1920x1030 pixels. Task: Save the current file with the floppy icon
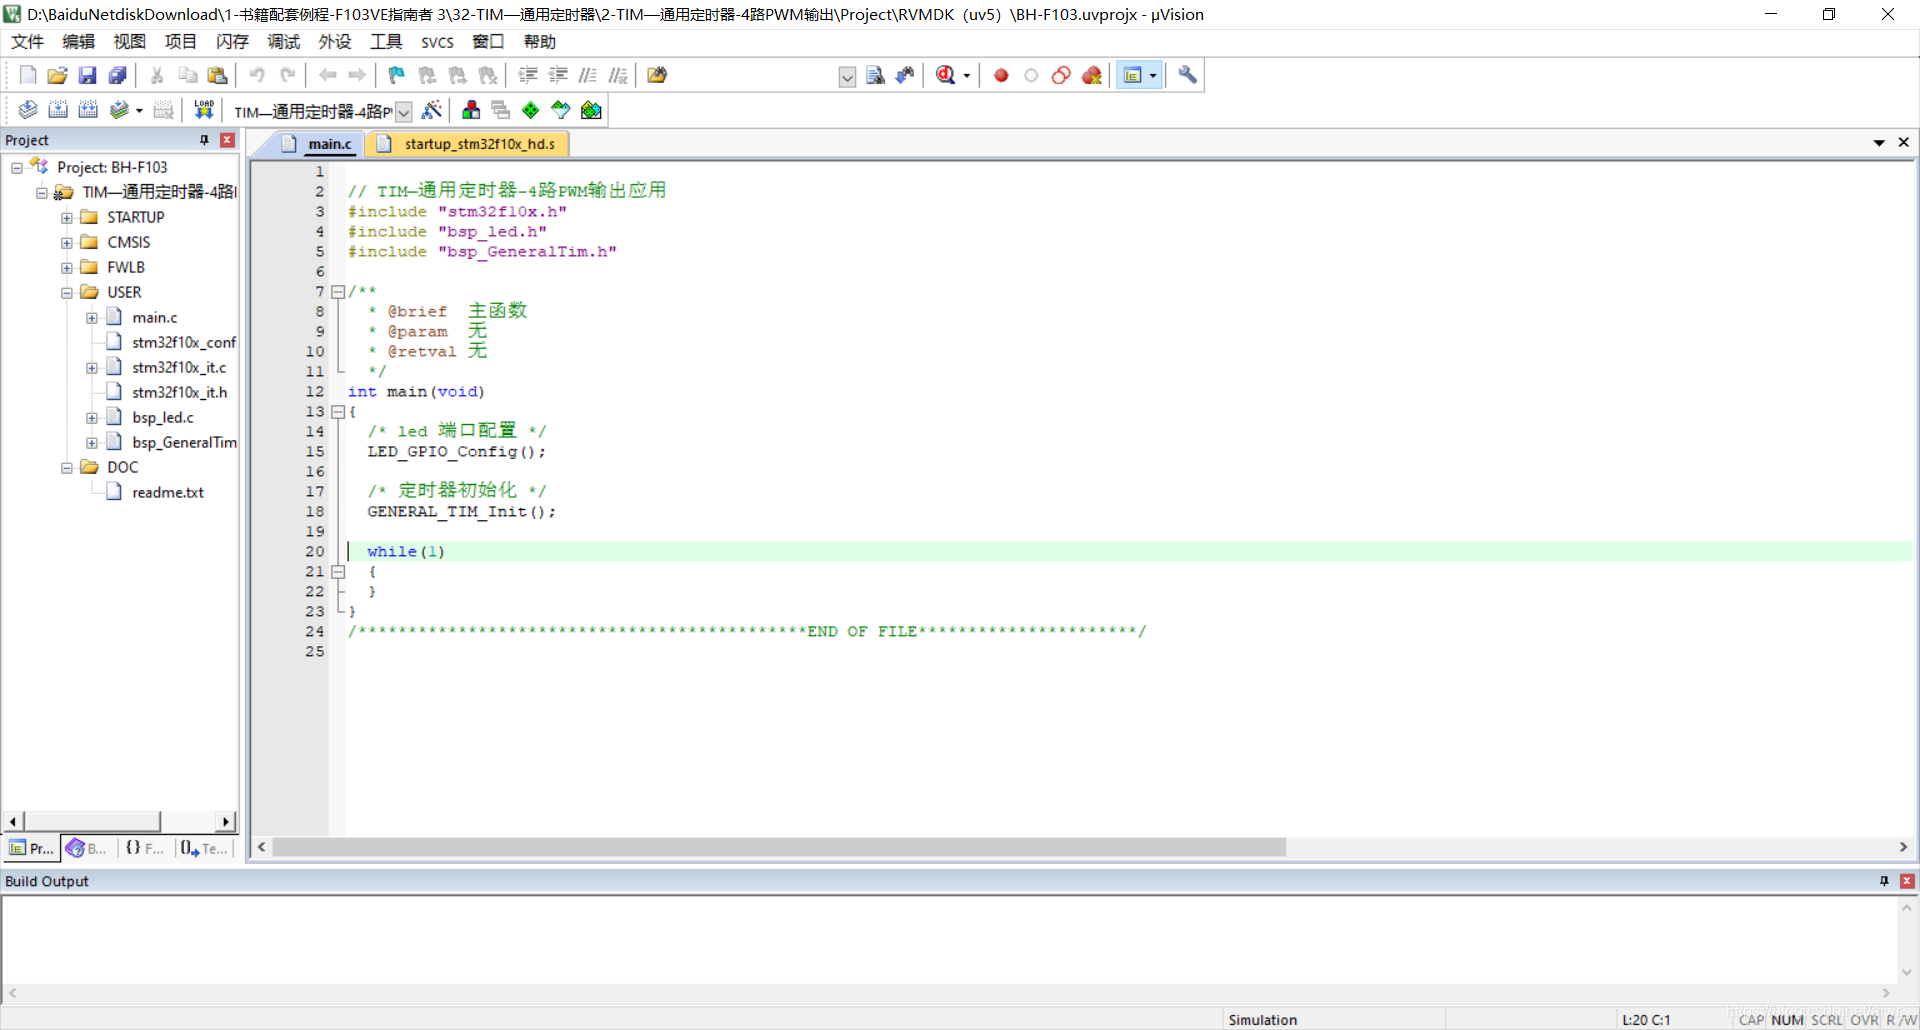[88, 75]
